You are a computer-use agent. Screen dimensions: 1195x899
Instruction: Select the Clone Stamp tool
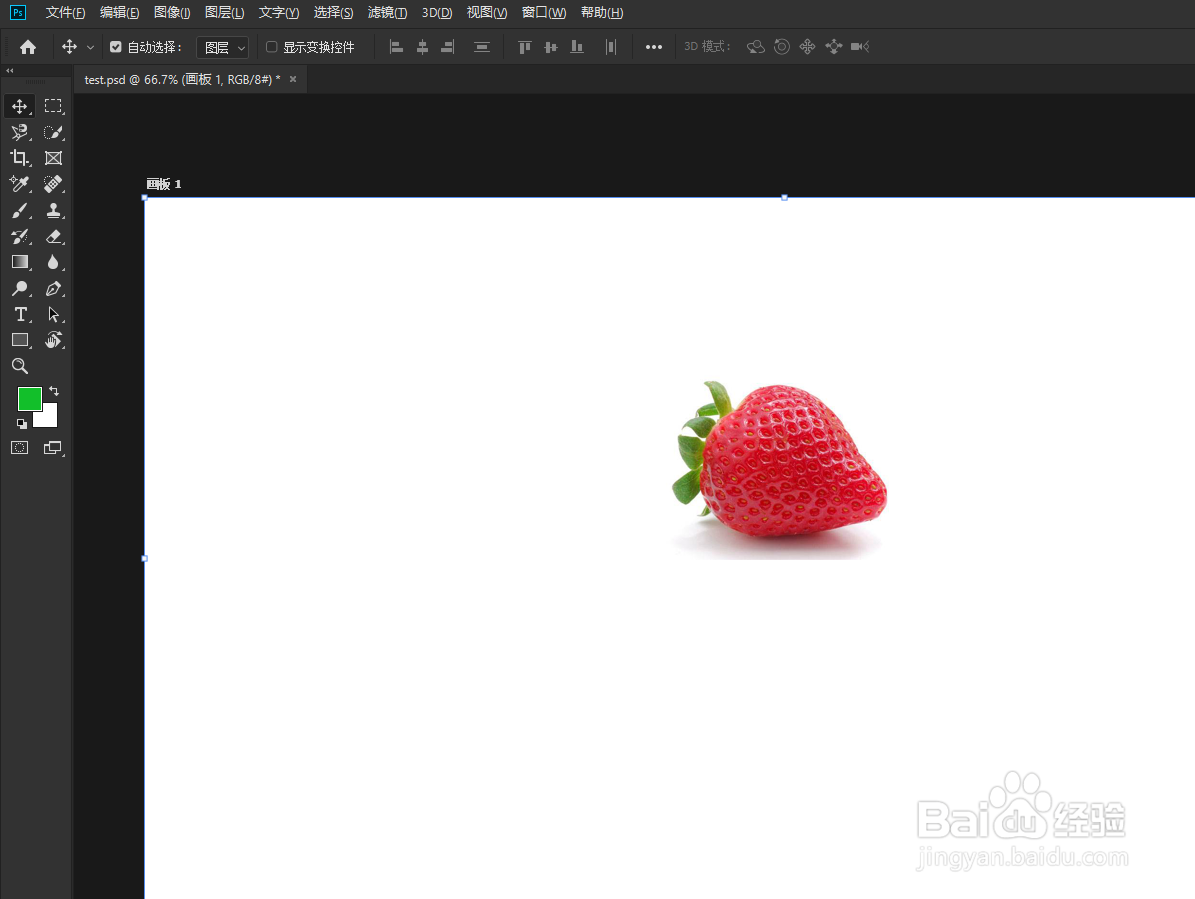(53, 210)
